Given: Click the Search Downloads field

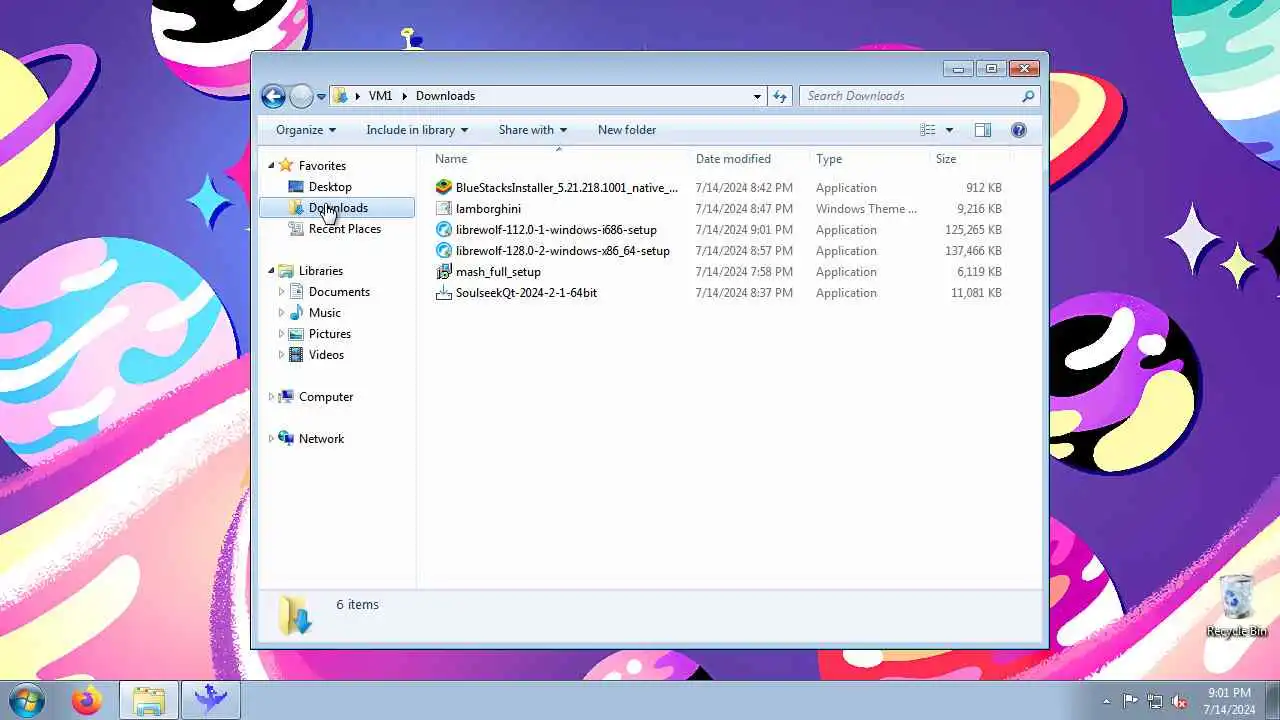Looking at the screenshot, I should click(910, 96).
